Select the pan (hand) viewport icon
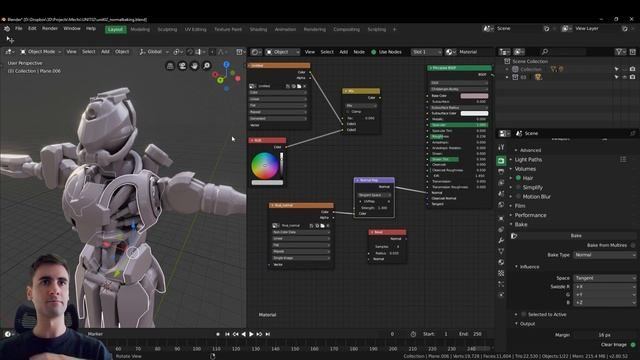Screen dimensions: 640x360 coord(194,66)
